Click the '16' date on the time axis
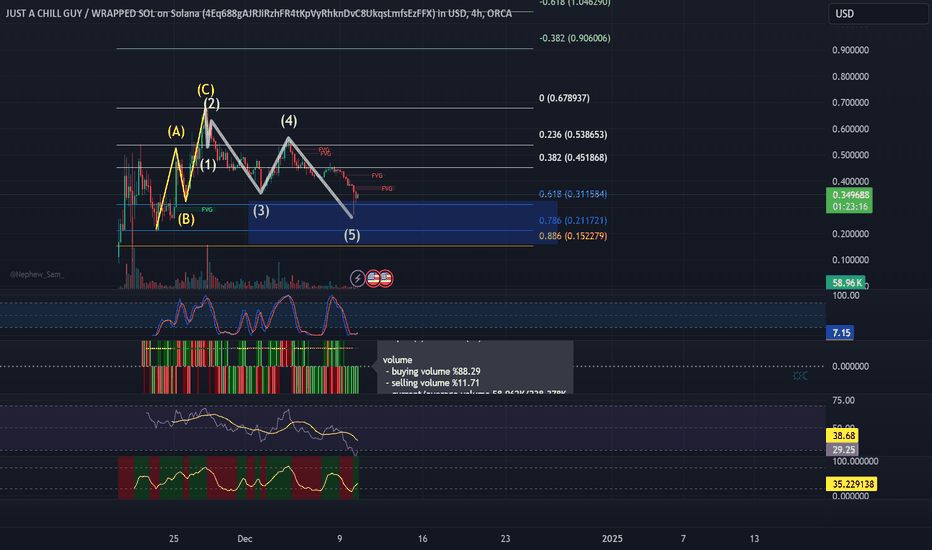Viewport: 932px width, 550px height. tap(423, 539)
